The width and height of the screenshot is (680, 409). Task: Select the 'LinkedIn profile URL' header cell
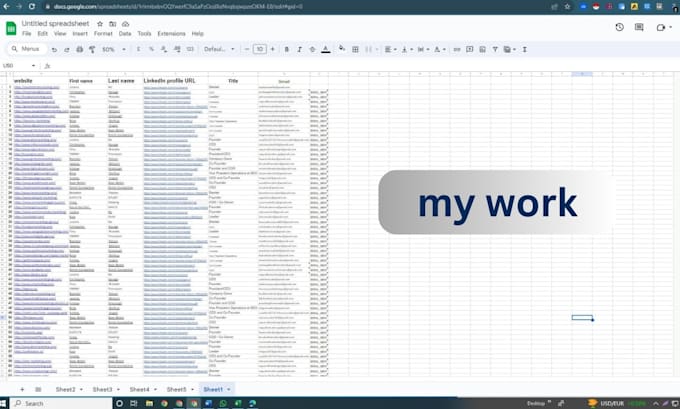point(175,81)
